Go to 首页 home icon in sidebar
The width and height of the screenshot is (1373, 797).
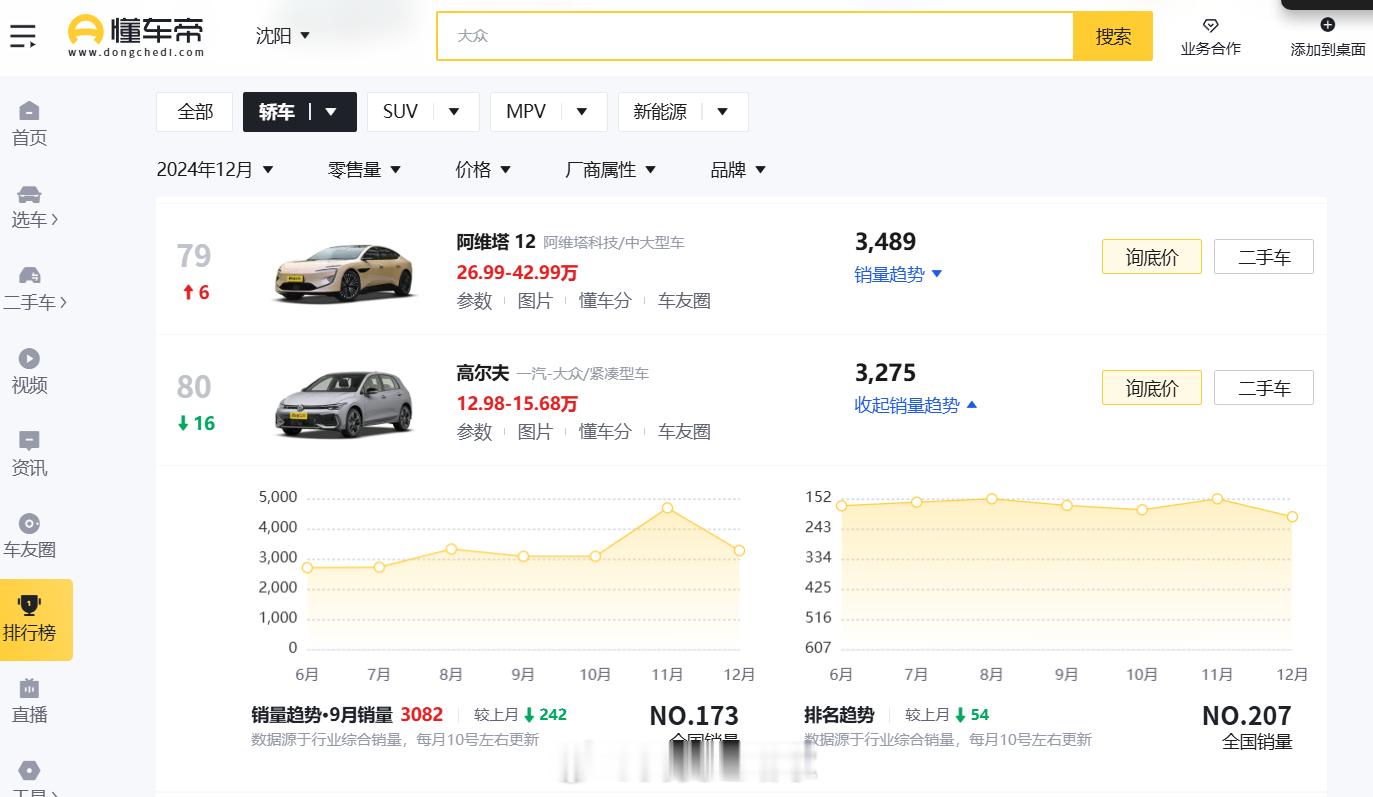click(x=29, y=110)
